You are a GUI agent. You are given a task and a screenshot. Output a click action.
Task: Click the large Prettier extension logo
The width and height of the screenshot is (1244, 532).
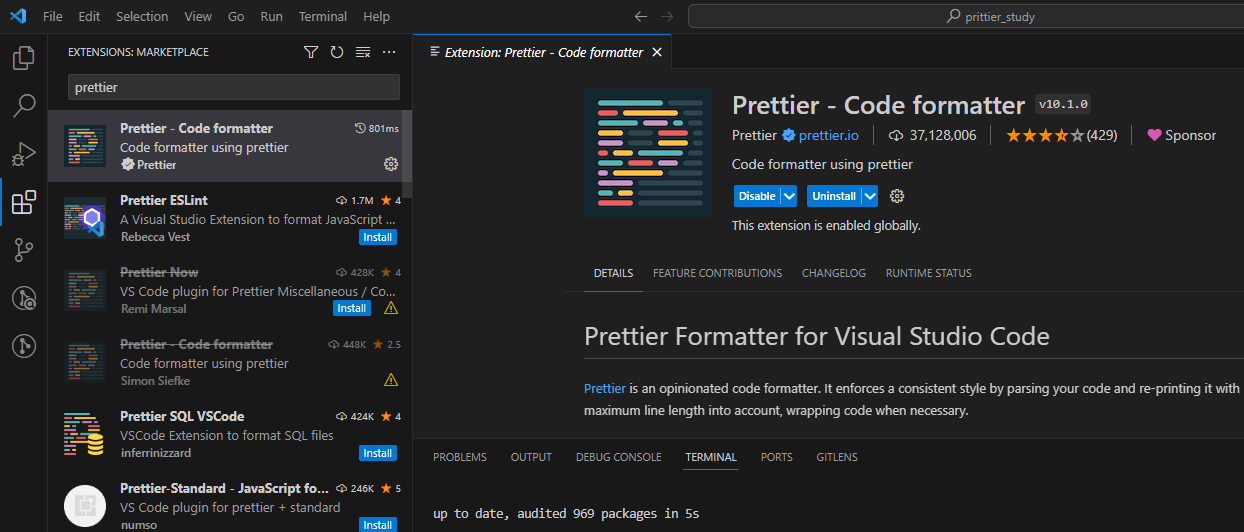[x=648, y=153]
